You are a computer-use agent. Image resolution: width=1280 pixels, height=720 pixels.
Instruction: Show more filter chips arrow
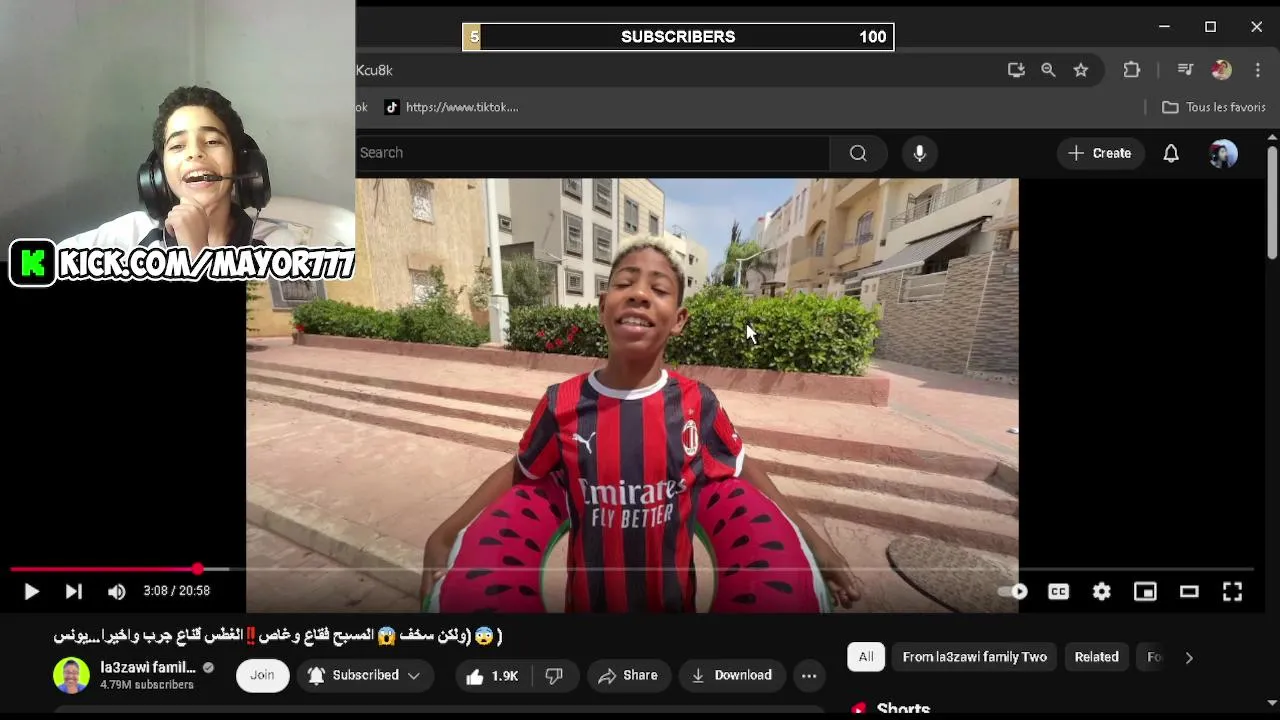tap(1188, 657)
